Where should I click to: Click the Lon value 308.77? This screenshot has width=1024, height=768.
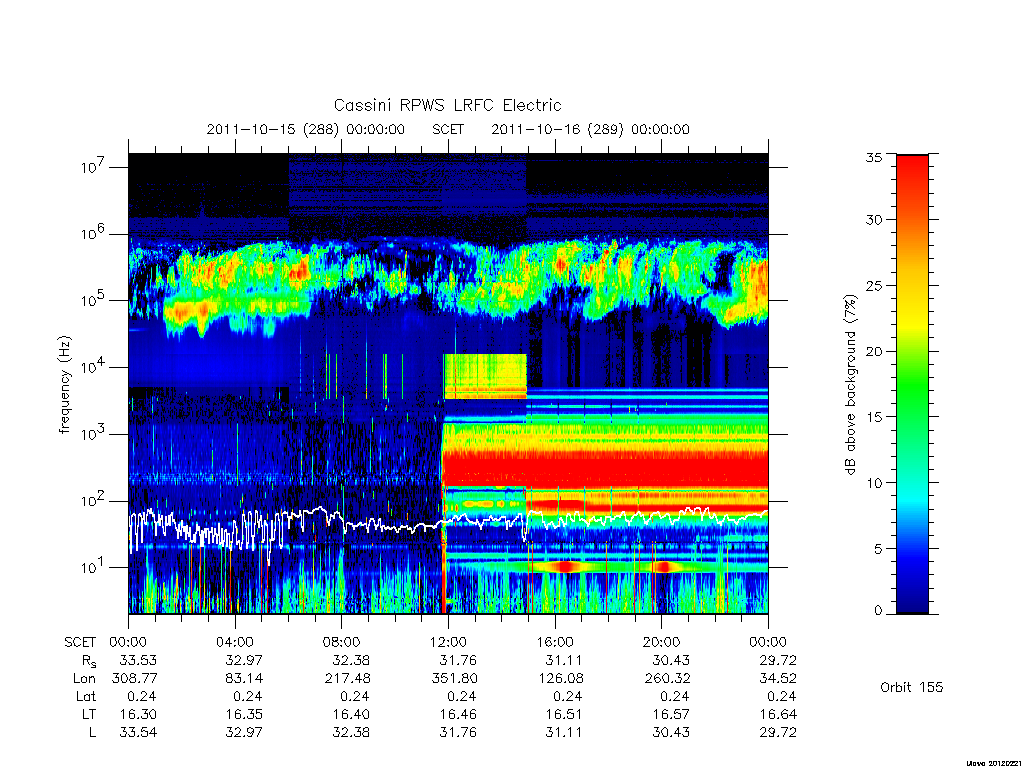pos(135,679)
